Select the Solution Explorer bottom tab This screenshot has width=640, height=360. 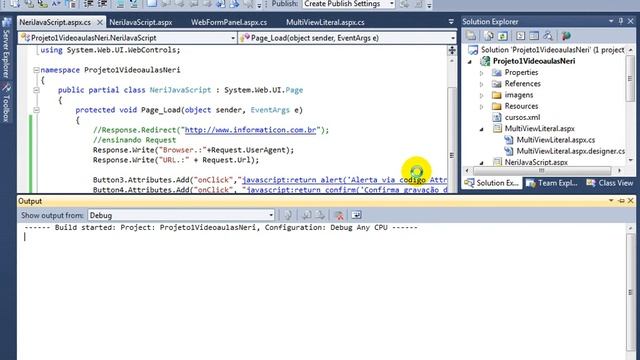[492, 183]
